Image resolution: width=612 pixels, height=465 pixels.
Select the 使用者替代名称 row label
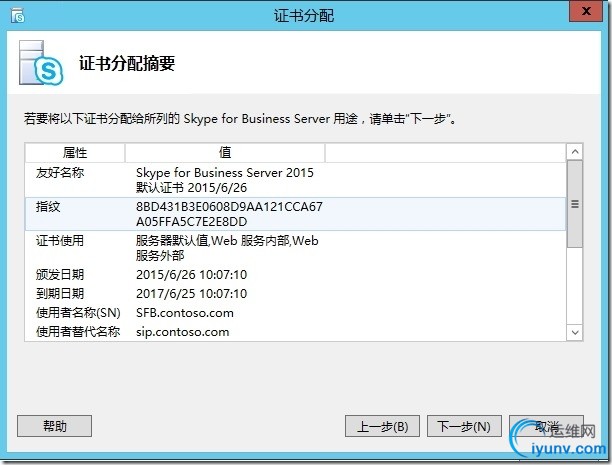(78, 331)
